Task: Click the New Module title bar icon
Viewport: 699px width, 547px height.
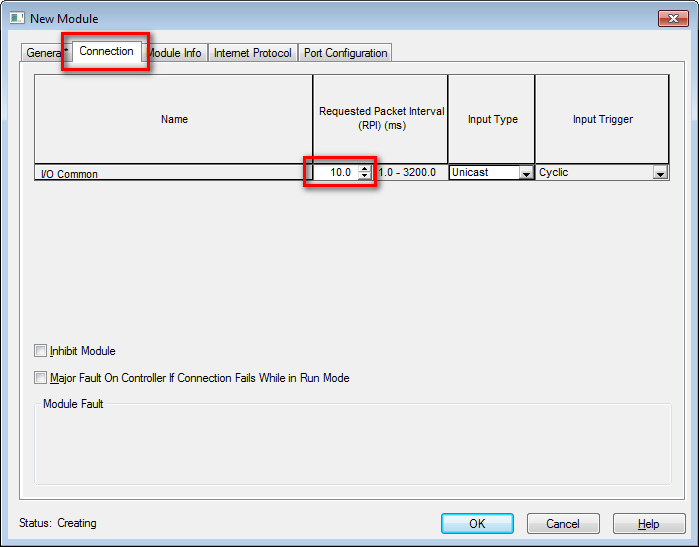Action: point(17,19)
